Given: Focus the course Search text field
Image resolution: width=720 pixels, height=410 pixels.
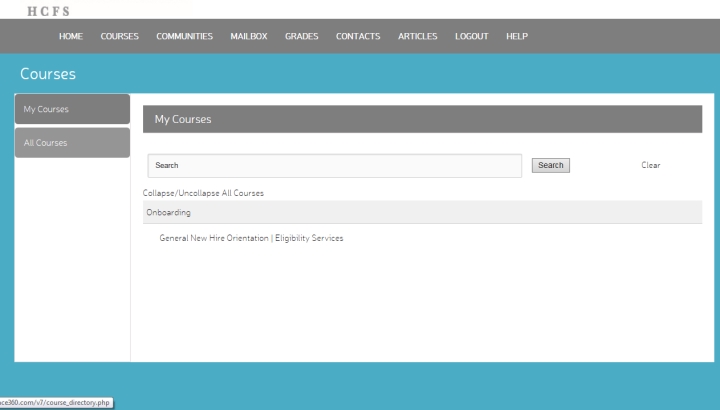Looking at the screenshot, I should click(x=334, y=166).
